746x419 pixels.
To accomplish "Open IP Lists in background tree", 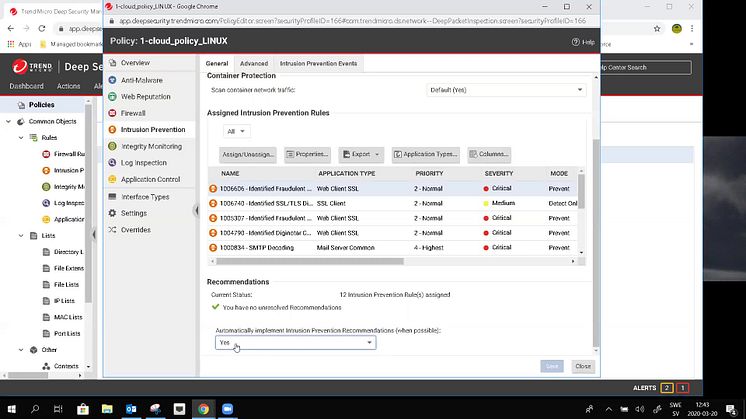I will [x=59, y=301].
